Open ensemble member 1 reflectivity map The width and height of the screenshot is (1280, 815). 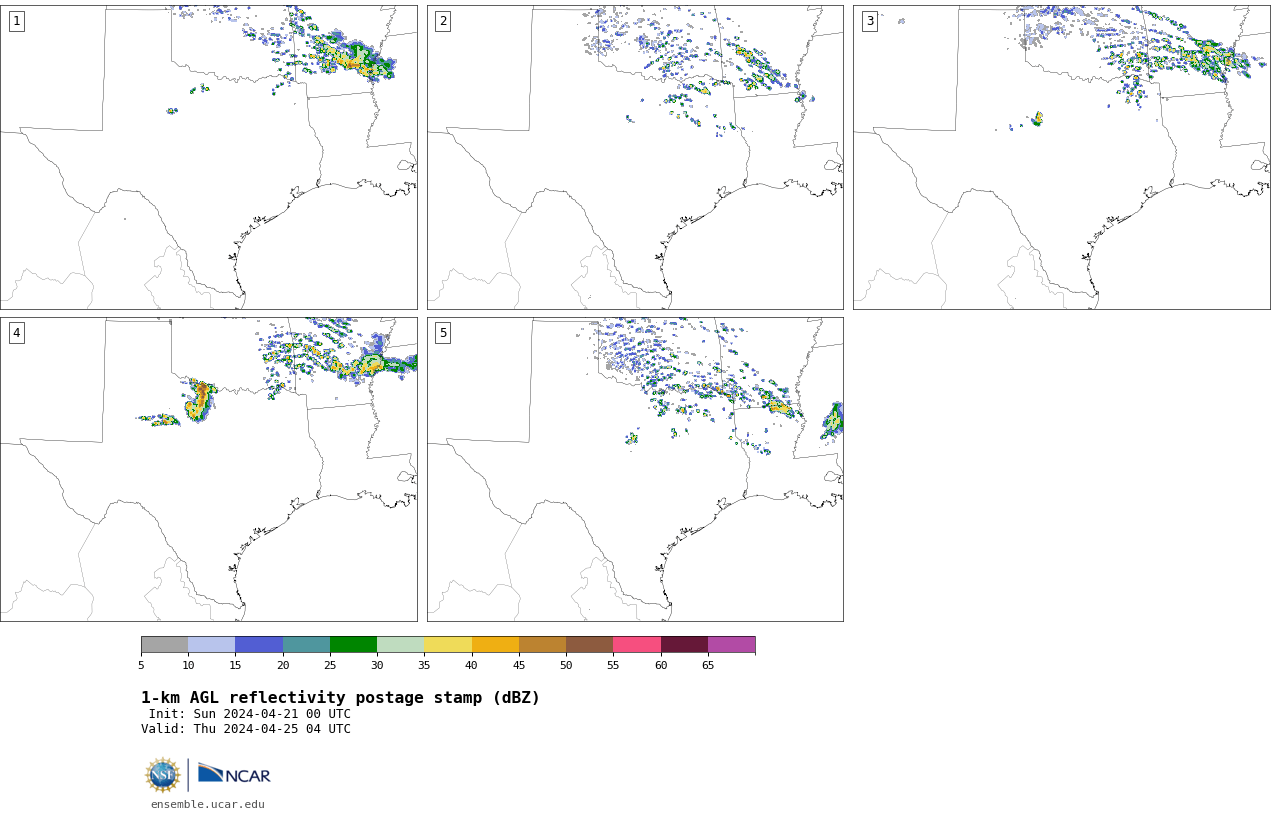click(208, 157)
